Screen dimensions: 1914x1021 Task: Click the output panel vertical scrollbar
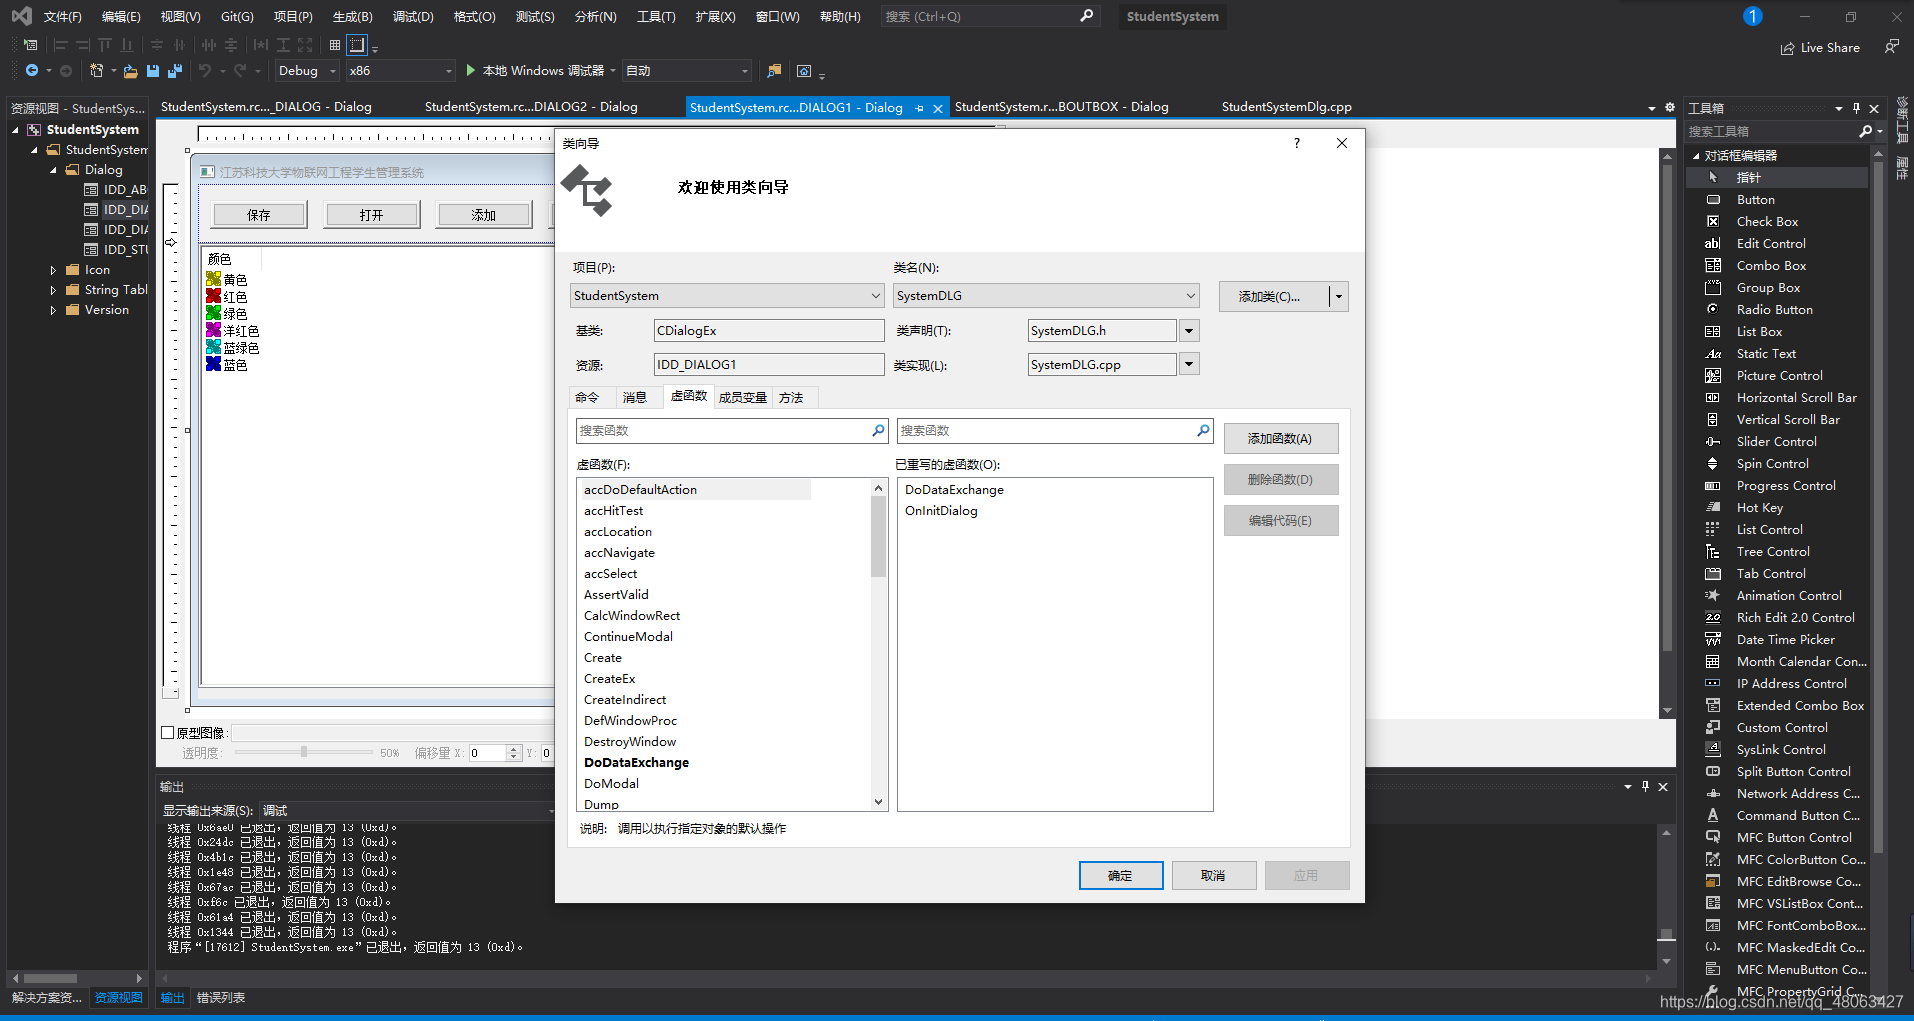1666,897
